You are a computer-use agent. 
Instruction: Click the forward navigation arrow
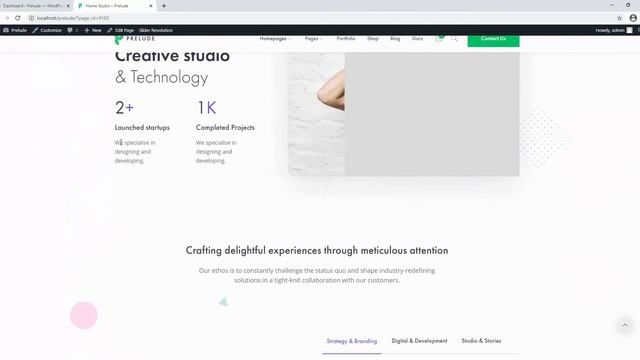[x=7, y=18]
